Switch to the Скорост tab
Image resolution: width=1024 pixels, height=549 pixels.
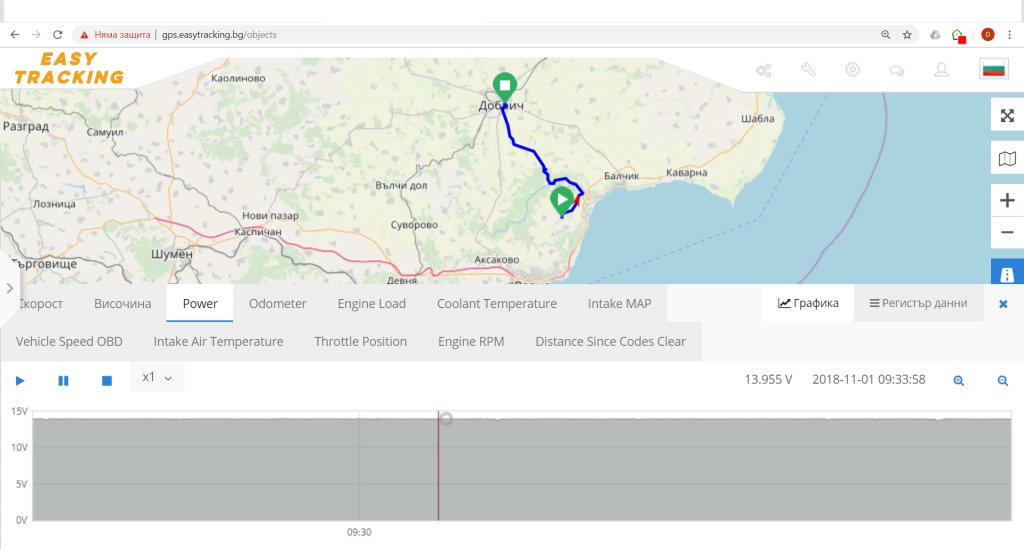click(x=40, y=304)
